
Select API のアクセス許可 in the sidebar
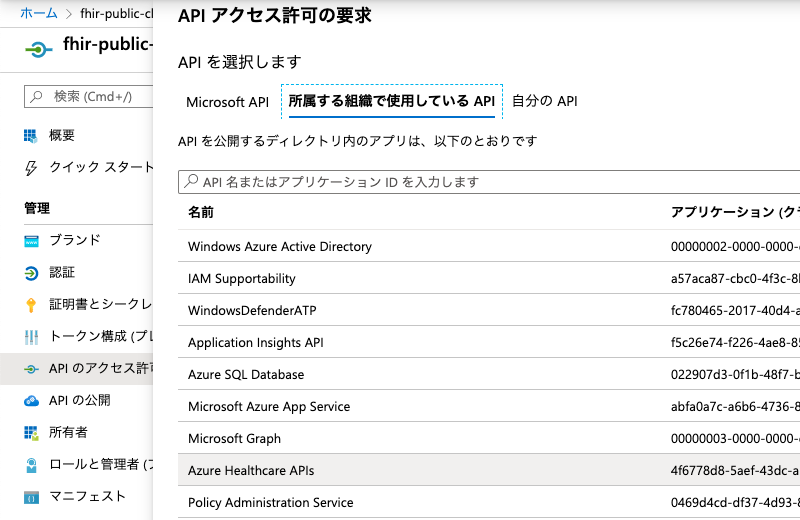coord(77,369)
